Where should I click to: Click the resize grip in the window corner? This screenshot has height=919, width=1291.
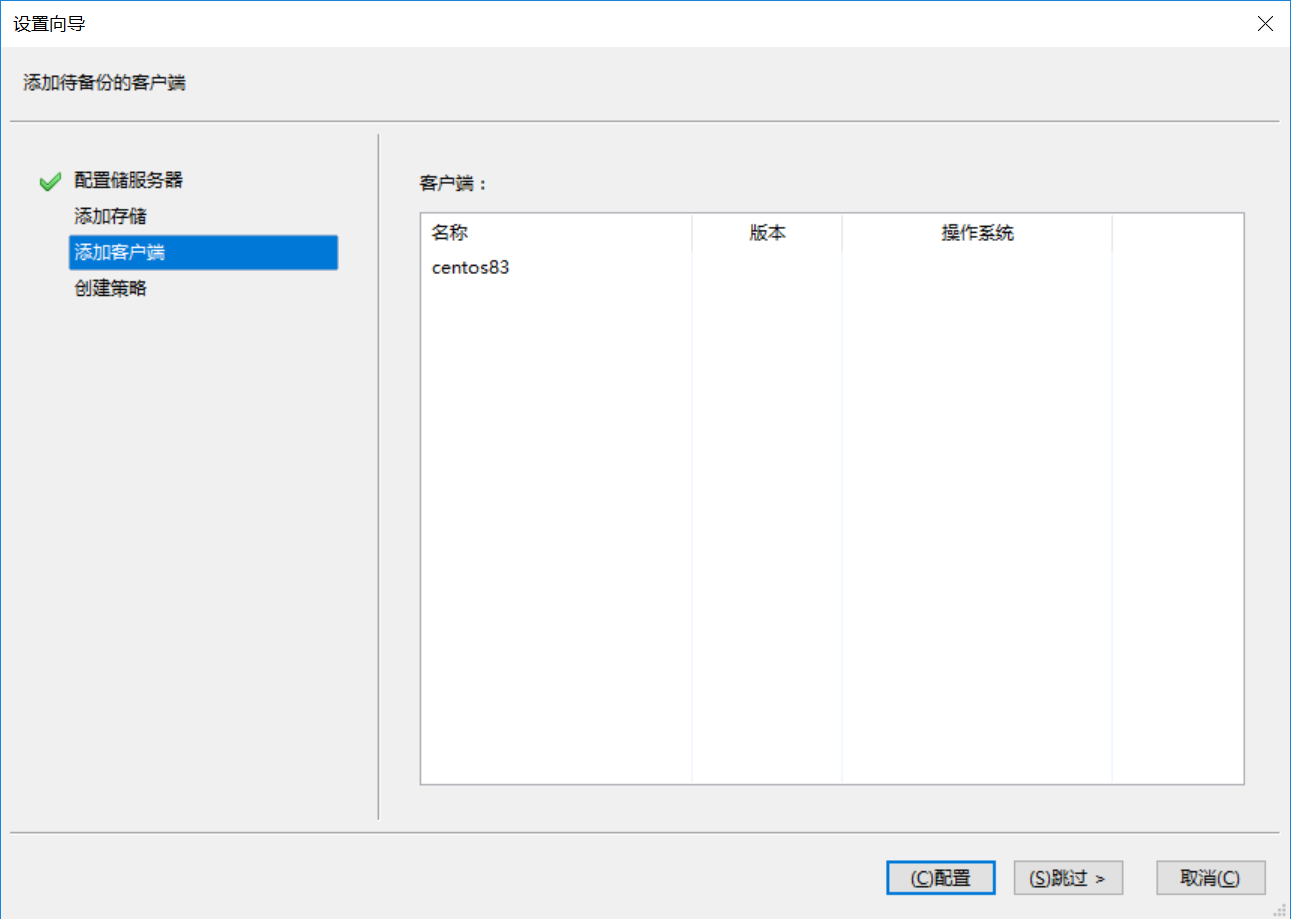tap(1279, 908)
